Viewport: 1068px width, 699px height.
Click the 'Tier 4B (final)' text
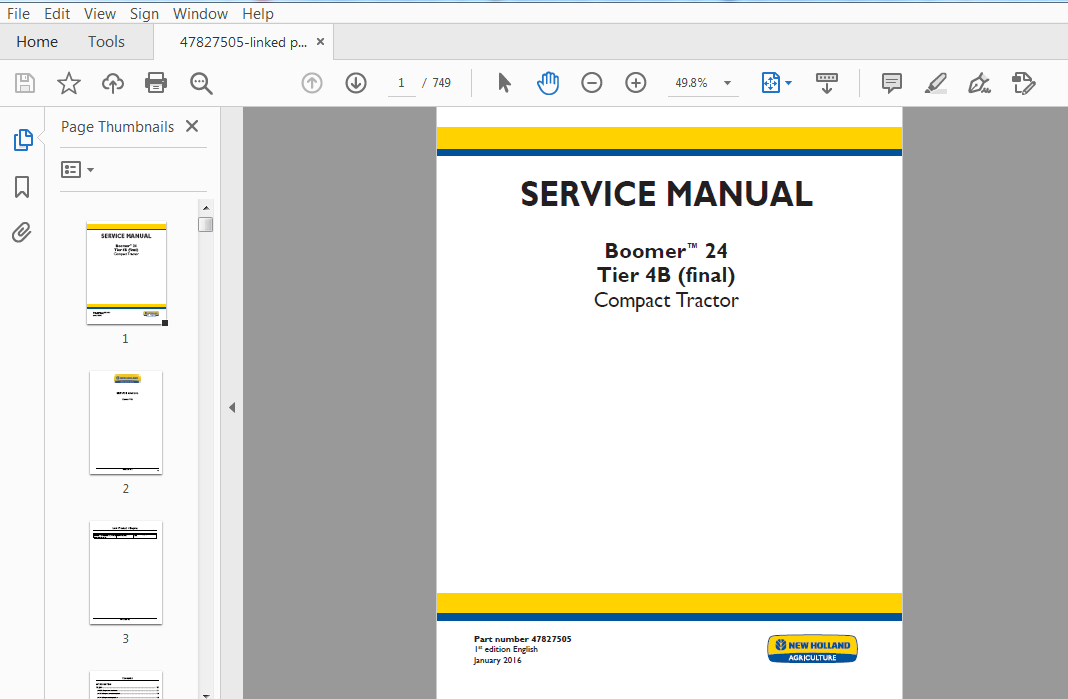tap(666, 275)
